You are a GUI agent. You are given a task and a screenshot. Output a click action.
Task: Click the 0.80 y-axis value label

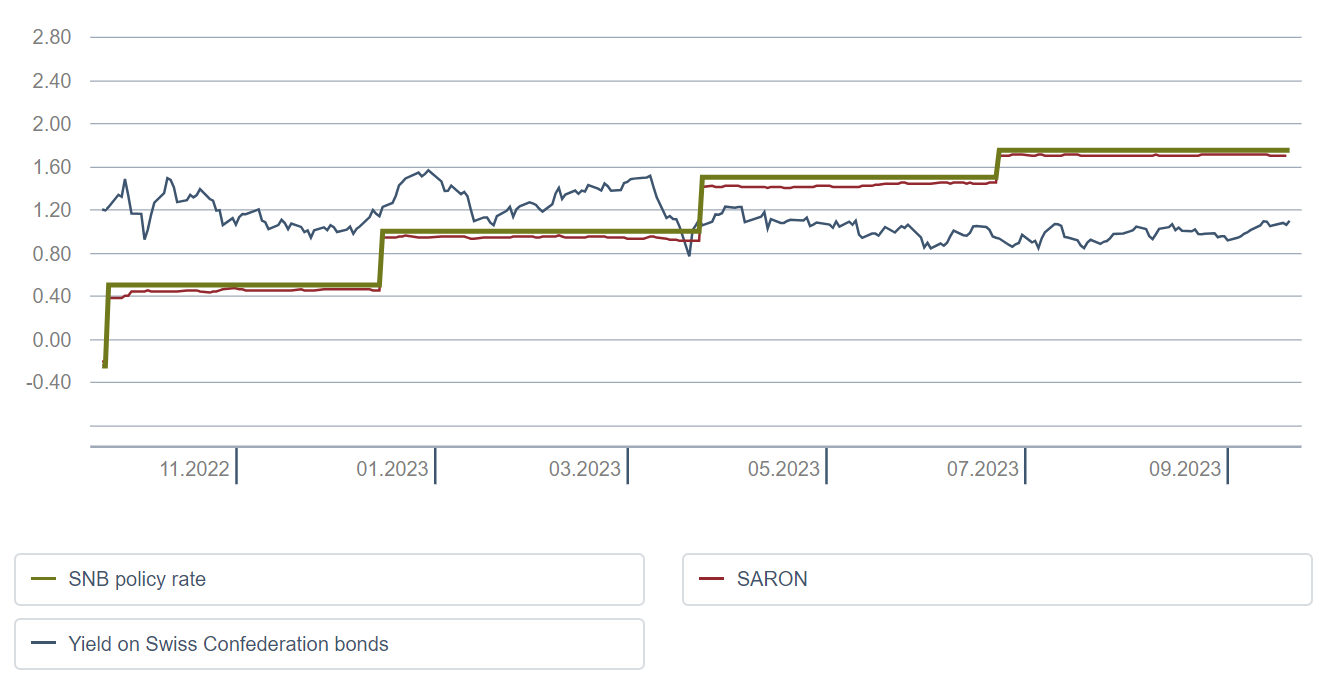coord(52,254)
